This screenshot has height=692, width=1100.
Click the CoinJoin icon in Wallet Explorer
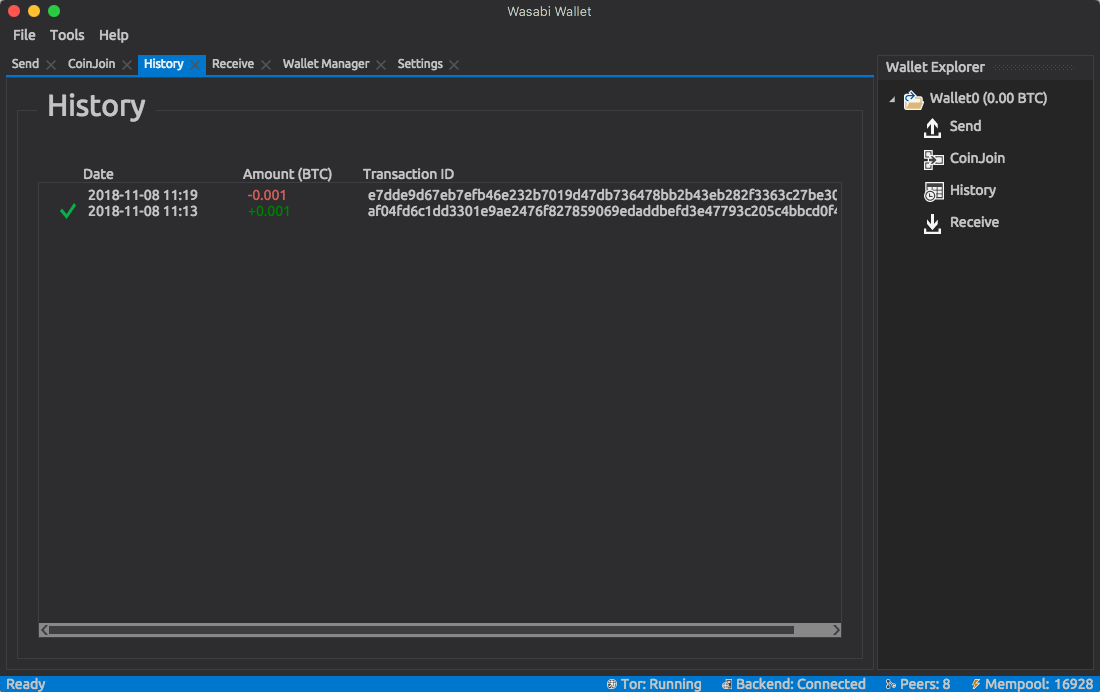[x=933, y=159]
